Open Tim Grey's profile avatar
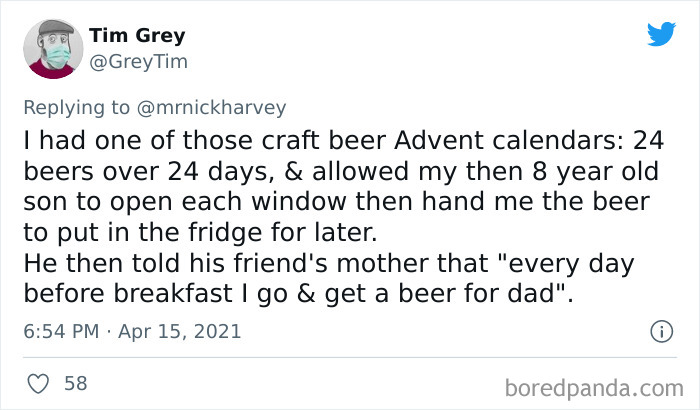Image resolution: width=700 pixels, height=410 pixels. tap(53, 49)
